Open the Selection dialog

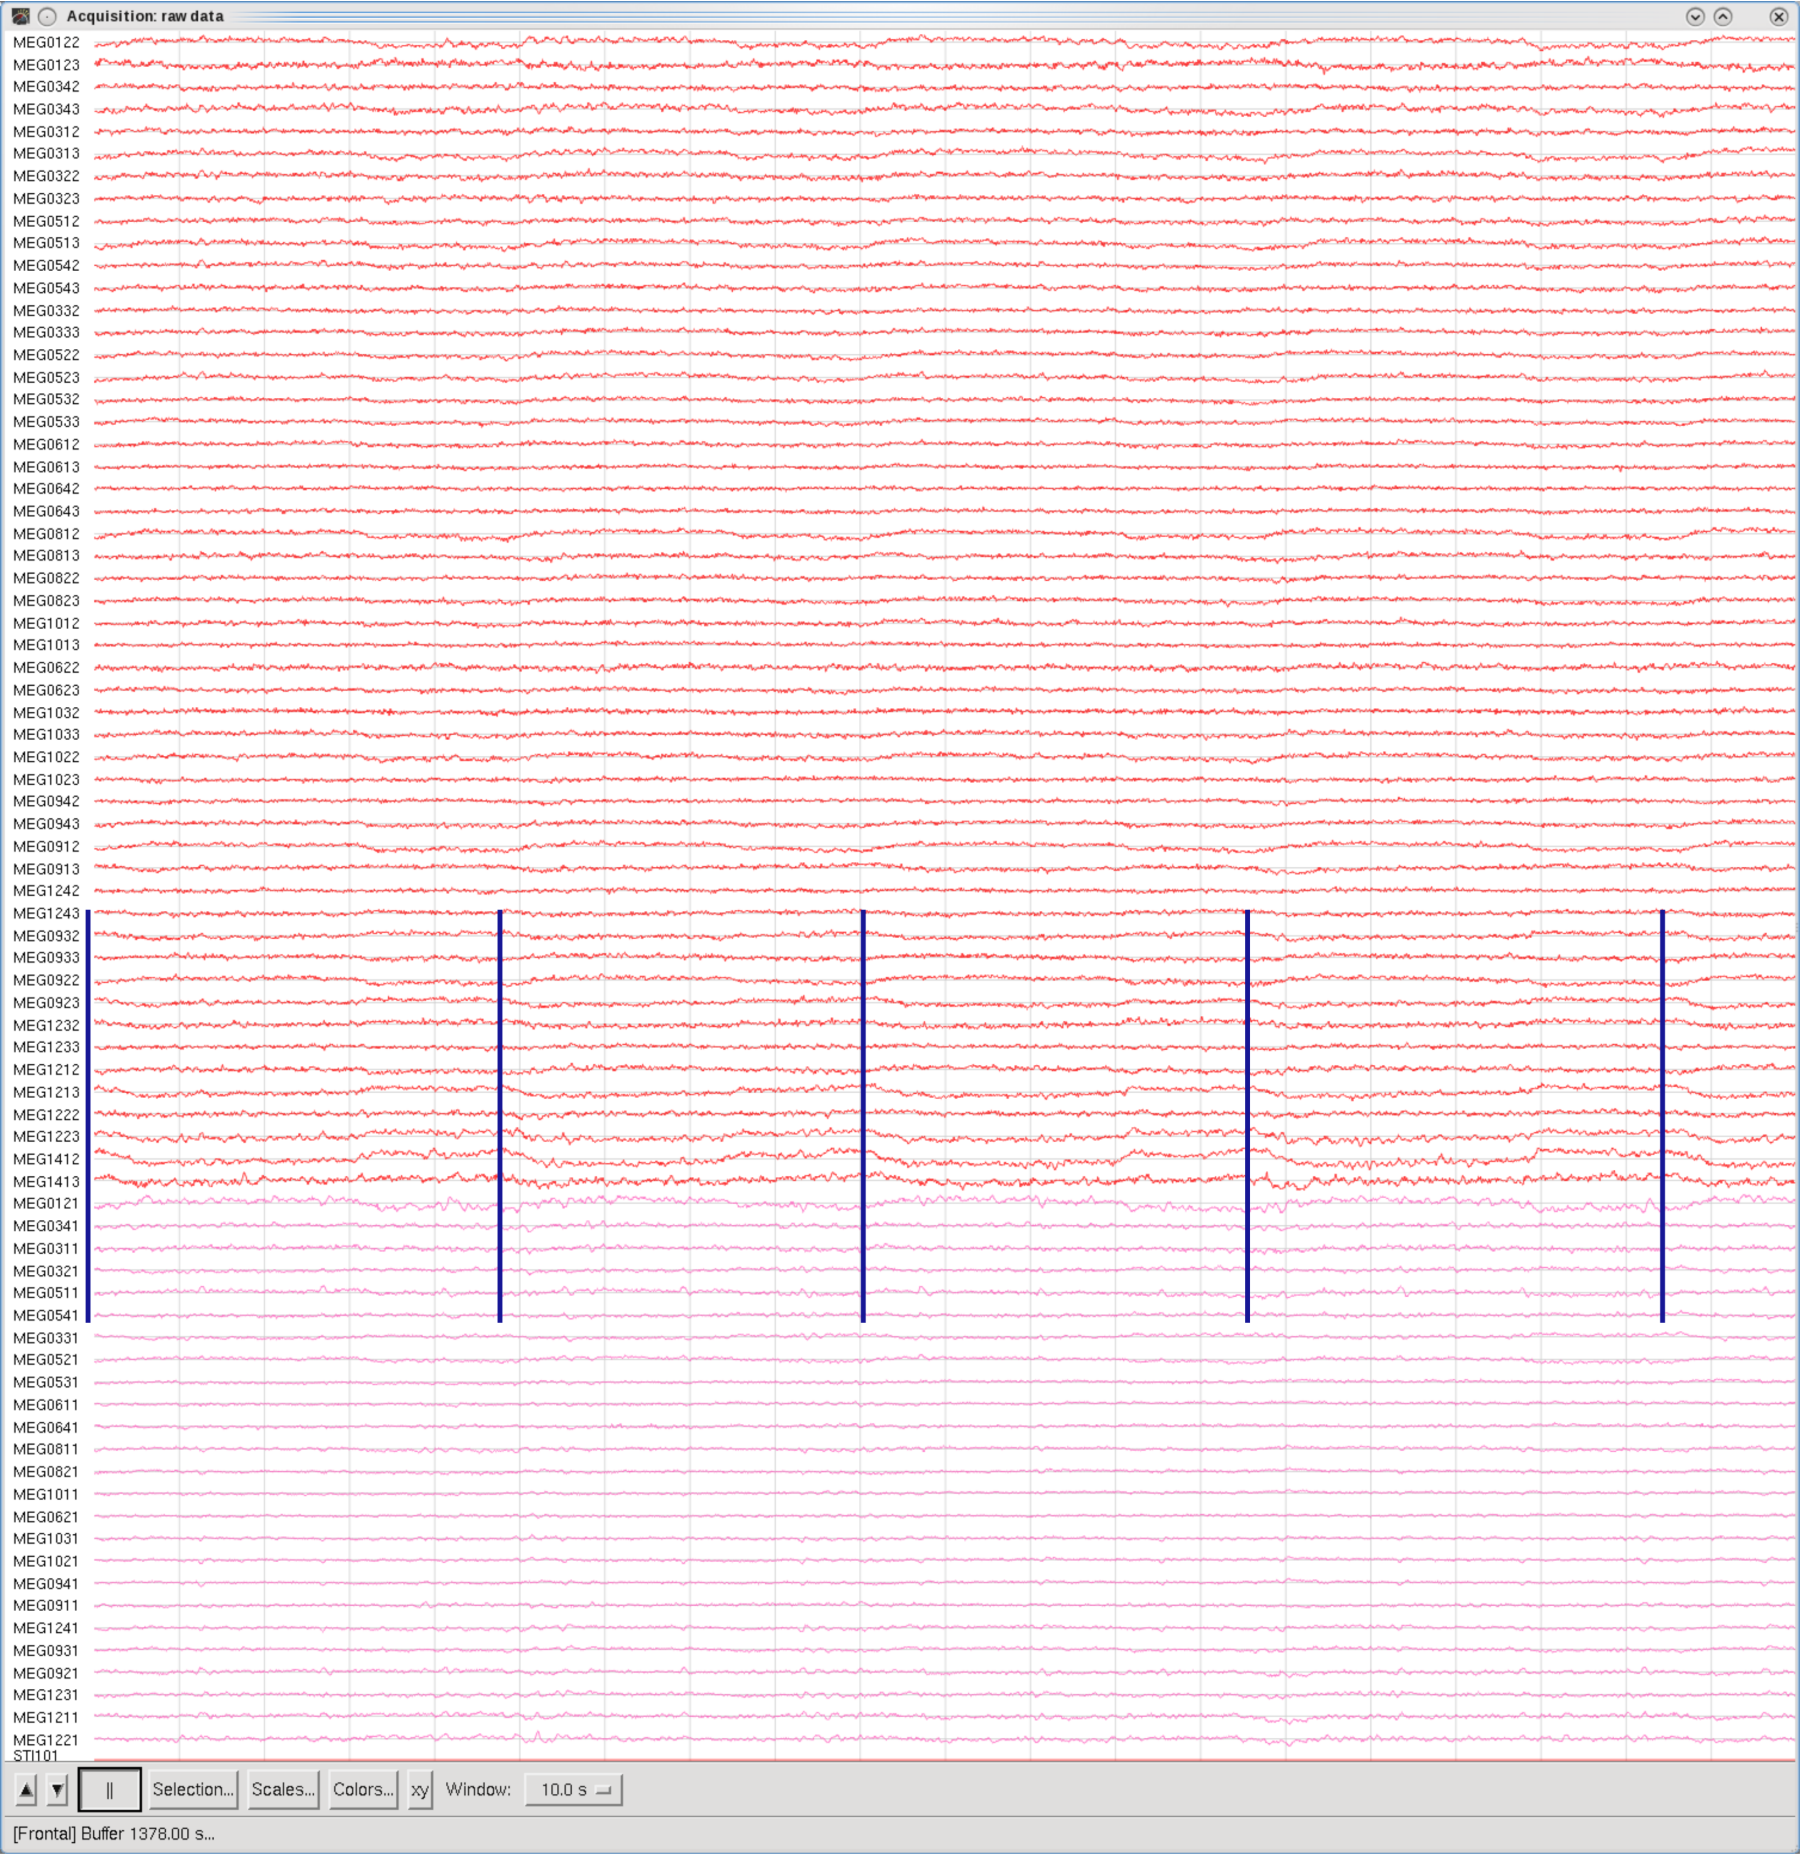tap(193, 1790)
